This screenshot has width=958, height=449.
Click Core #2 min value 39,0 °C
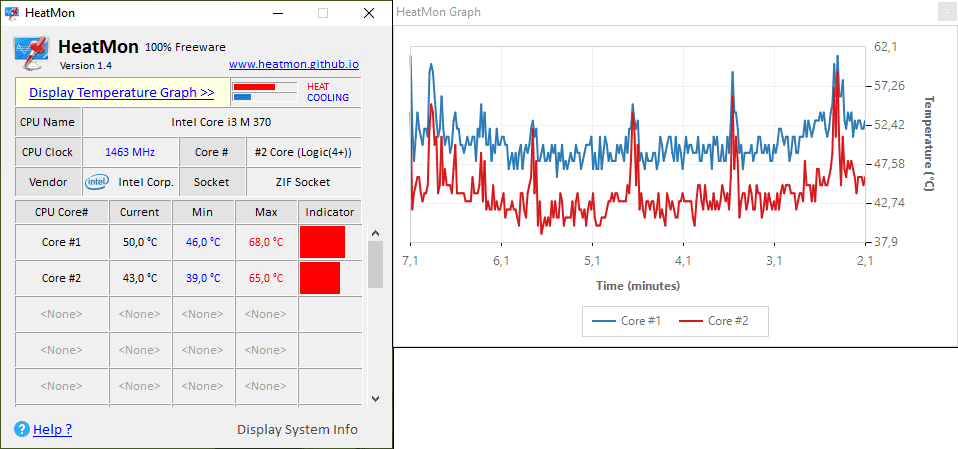(203, 278)
